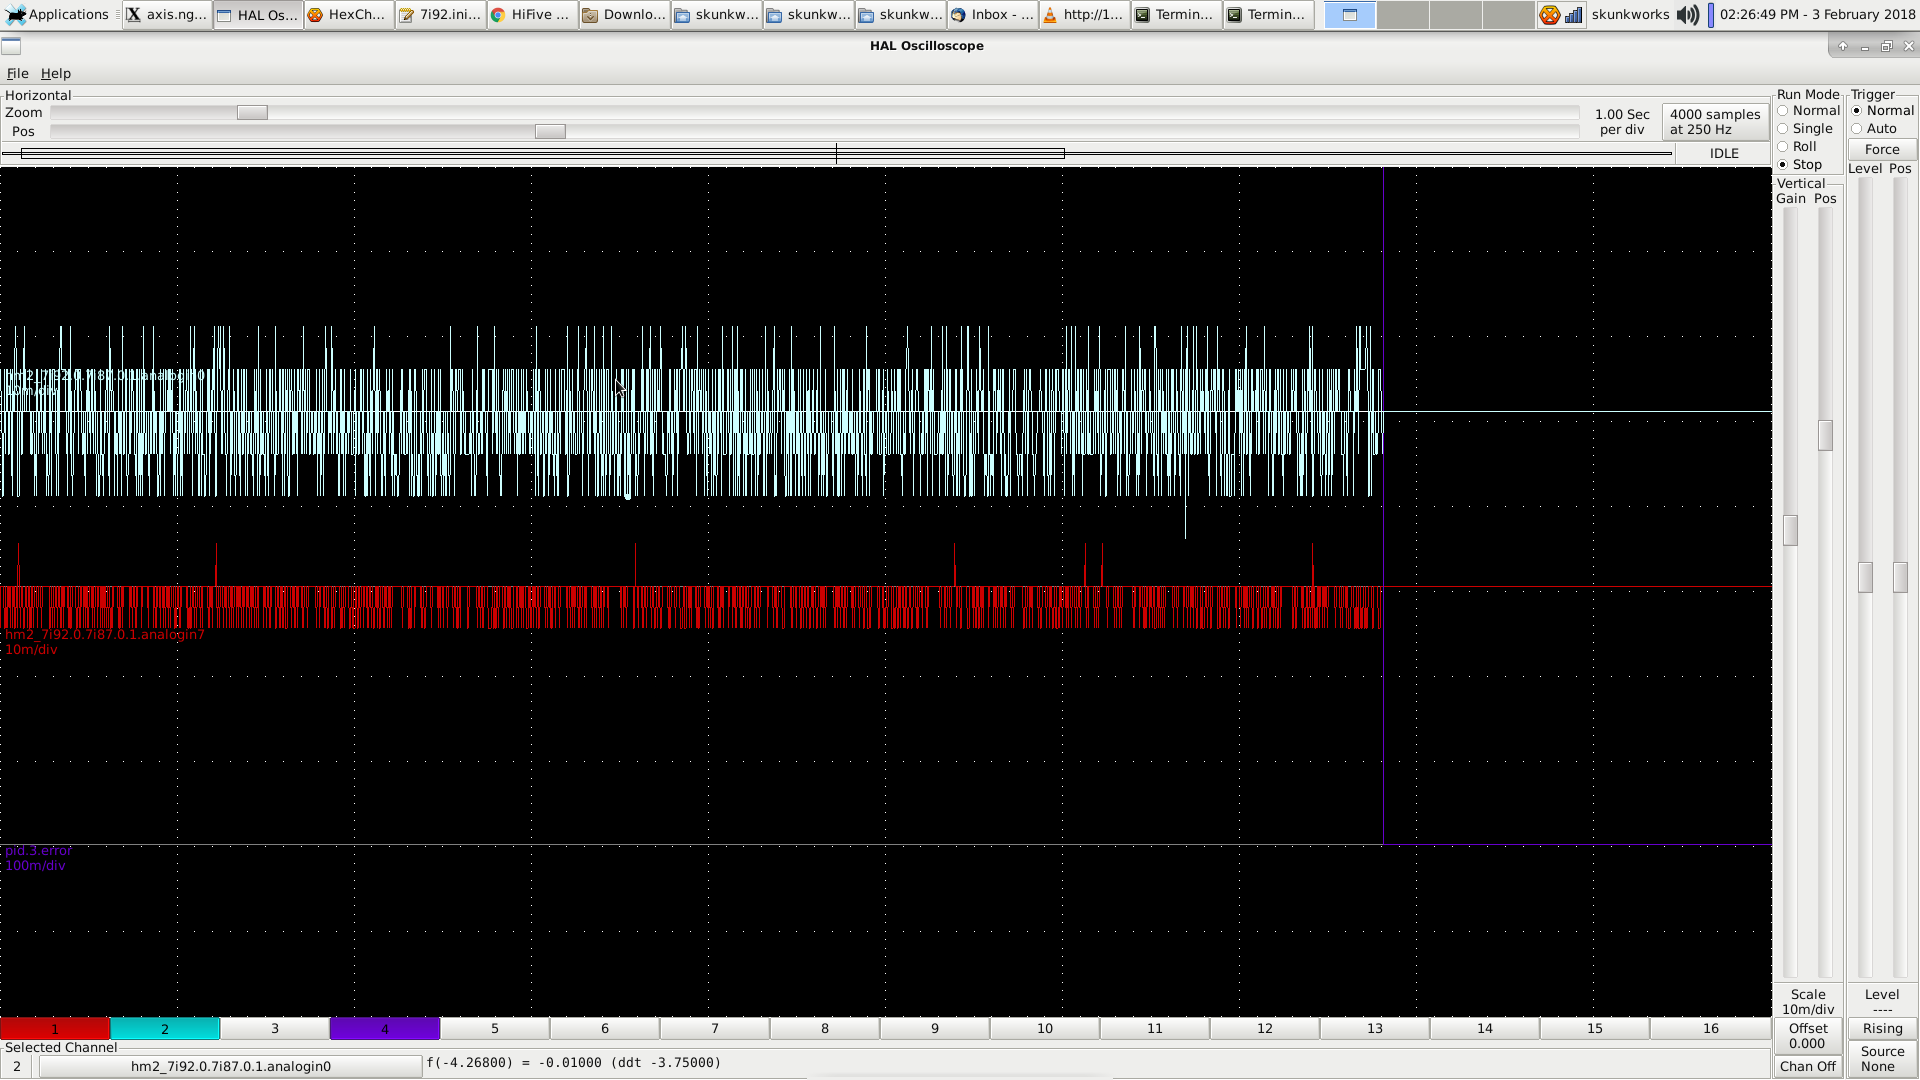Viewport: 1920px width, 1080px height.
Task: Click the vertical Gain slider handle
Action: pos(1790,530)
